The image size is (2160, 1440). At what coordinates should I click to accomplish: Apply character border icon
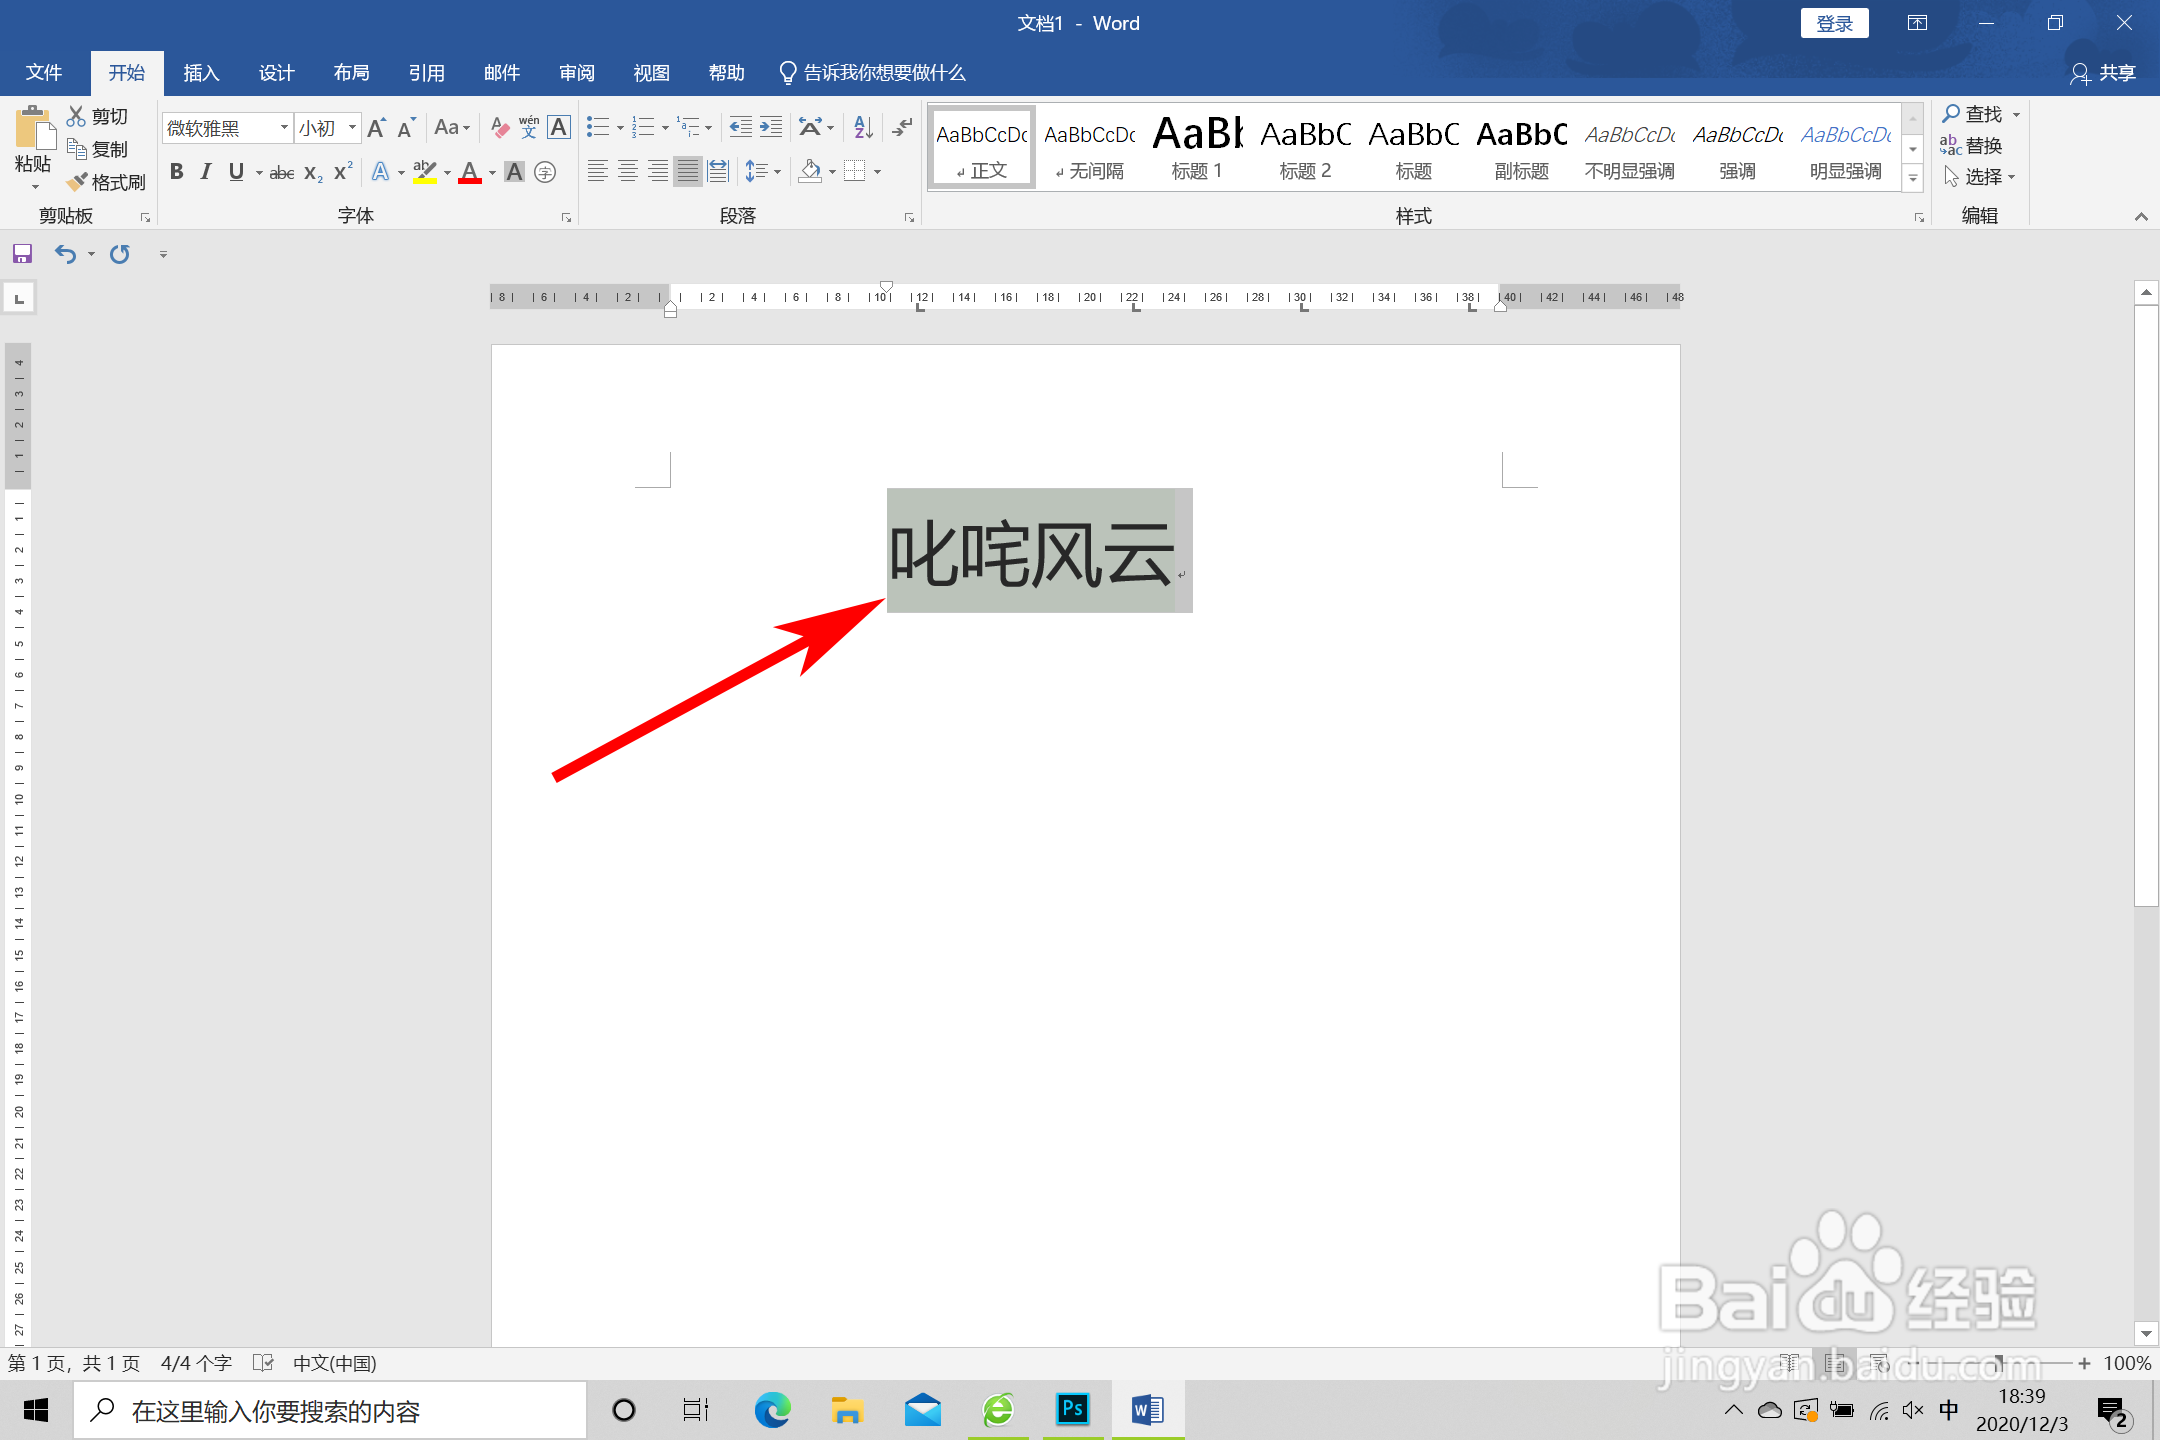pyautogui.click(x=559, y=128)
